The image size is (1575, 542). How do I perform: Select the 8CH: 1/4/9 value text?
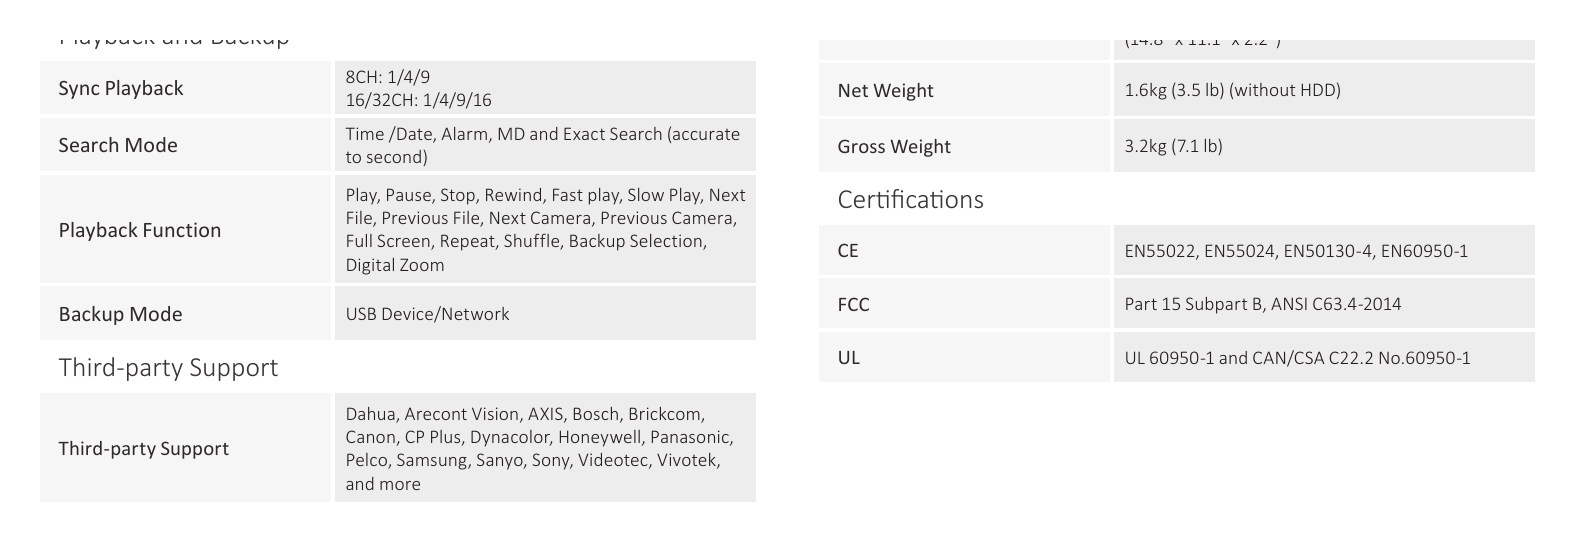click(x=388, y=77)
